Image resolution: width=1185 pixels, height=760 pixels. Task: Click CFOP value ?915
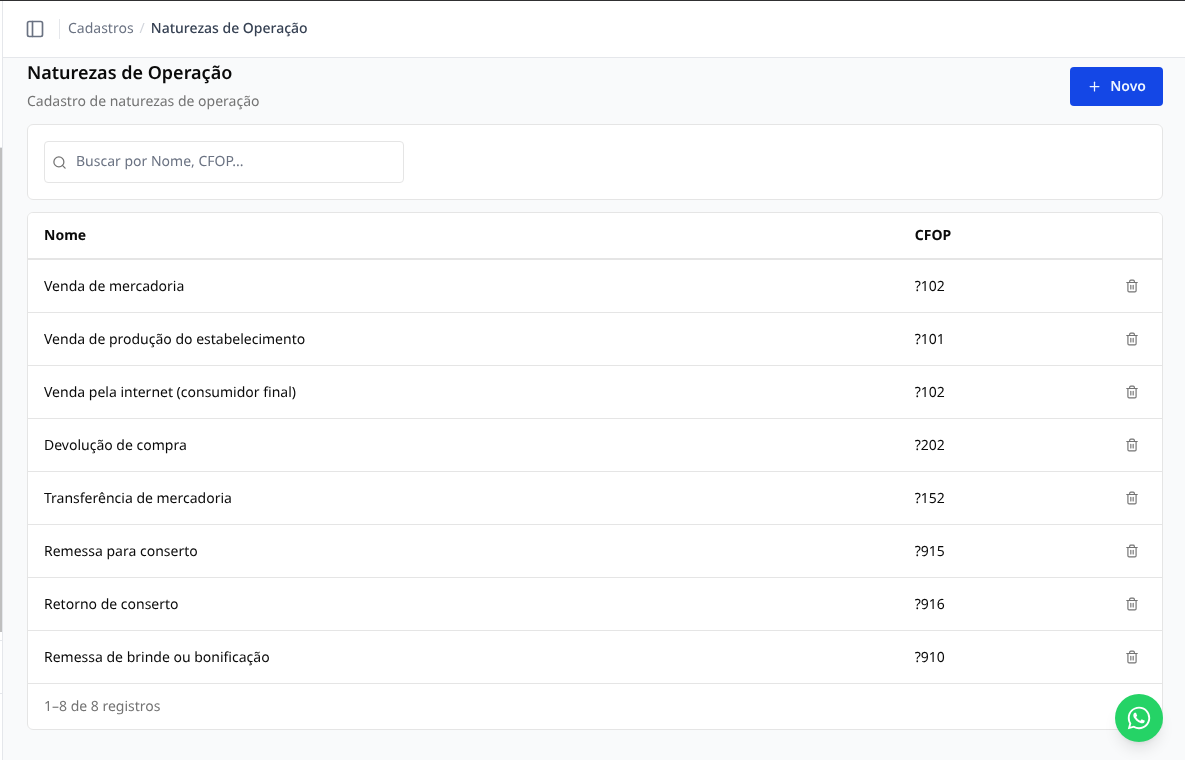click(929, 551)
